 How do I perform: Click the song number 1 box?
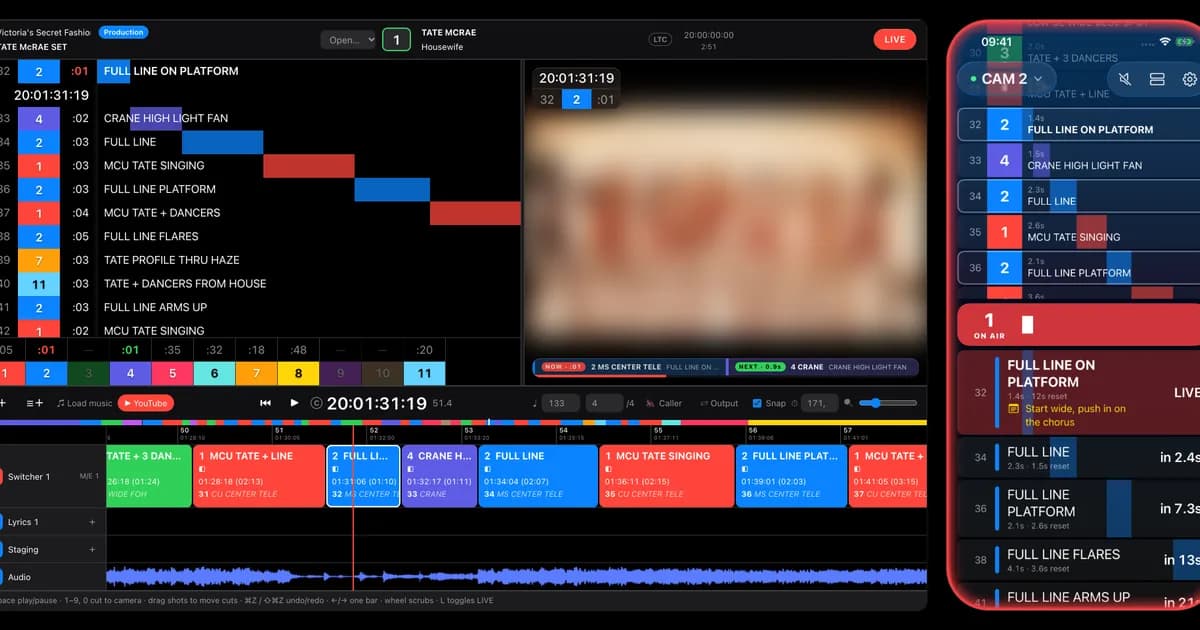pos(397,40)
